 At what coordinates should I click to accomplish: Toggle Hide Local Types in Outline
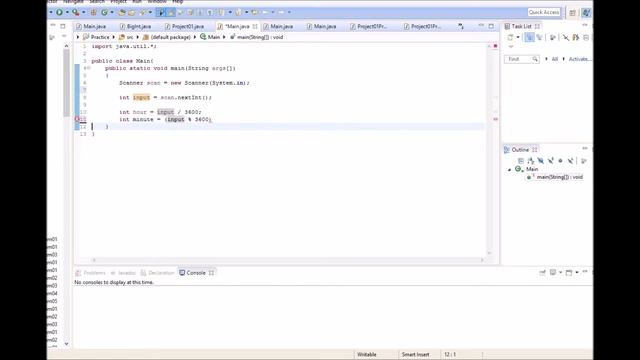(570, 161)
